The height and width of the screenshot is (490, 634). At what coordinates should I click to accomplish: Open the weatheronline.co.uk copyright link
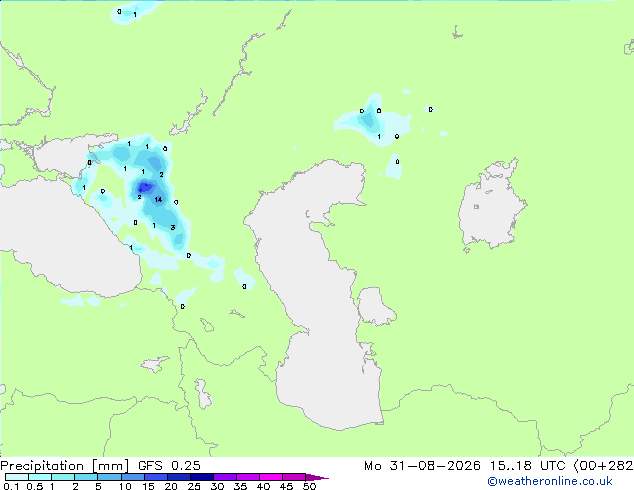pyautogui.click(x=549, y=481)
